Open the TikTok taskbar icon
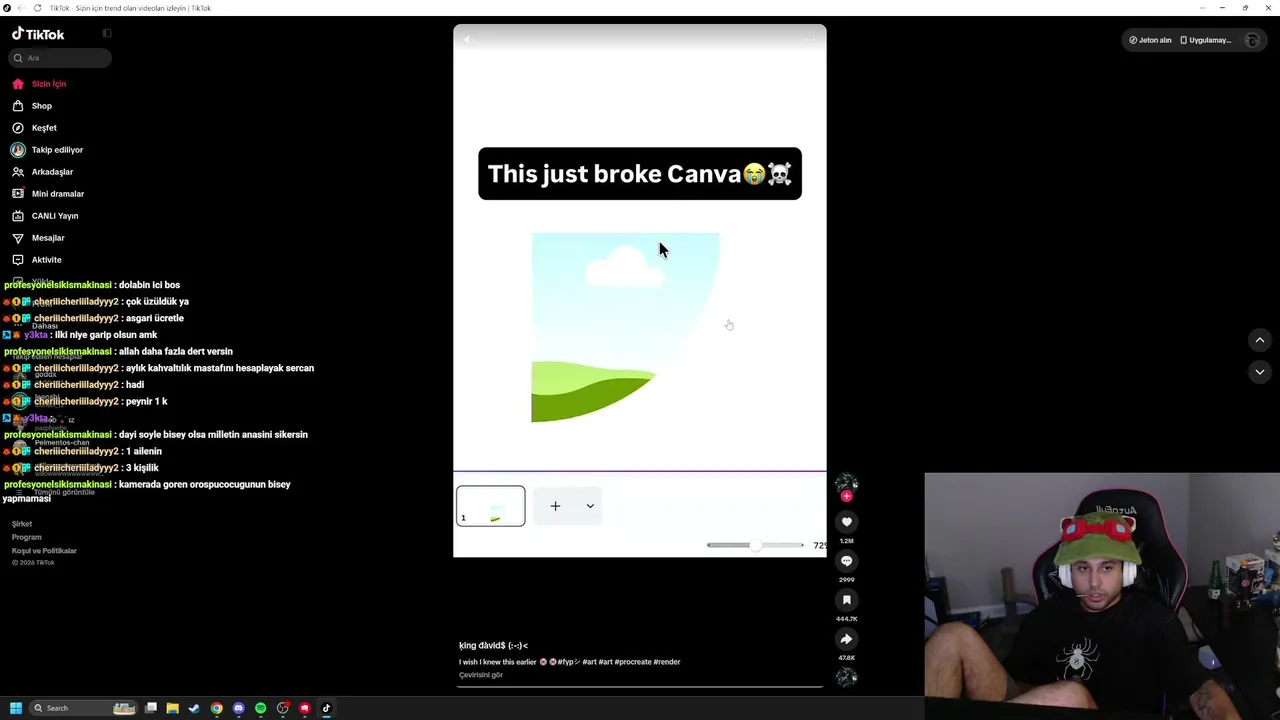1280x720 pixels. [326, 708]
